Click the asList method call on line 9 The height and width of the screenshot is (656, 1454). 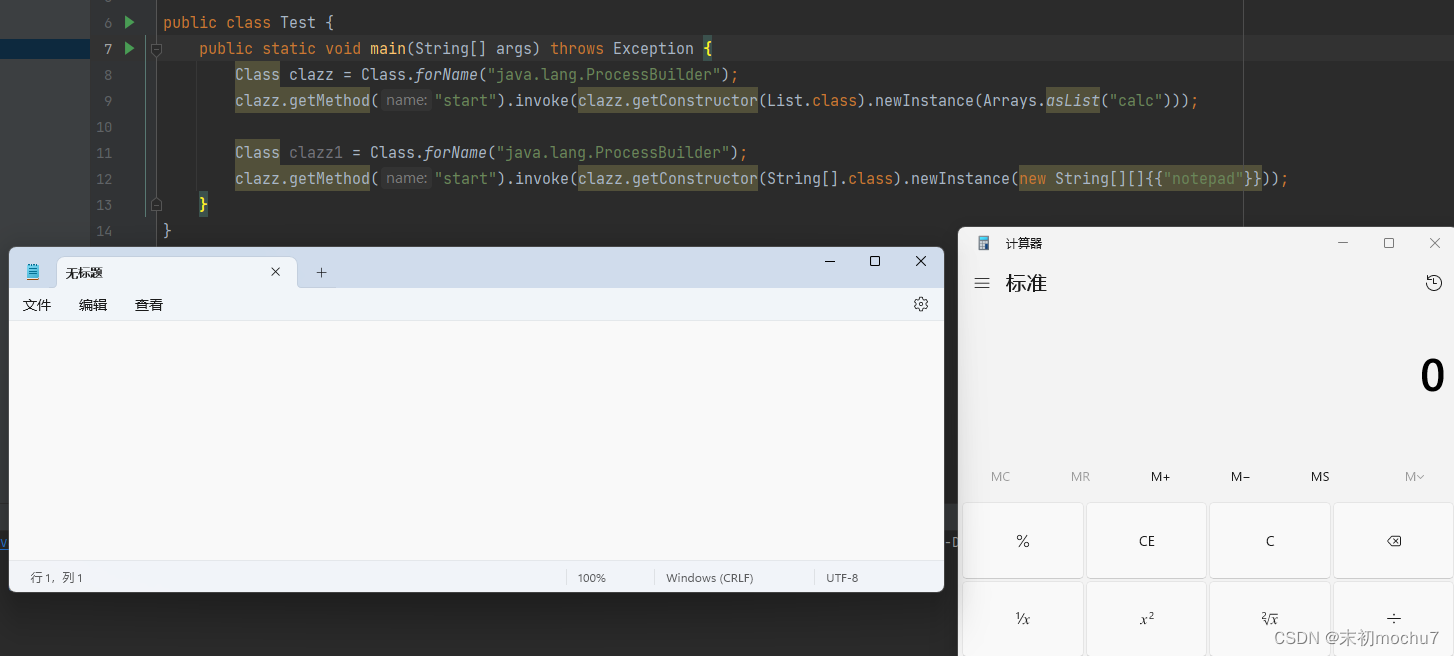click(x=1072, y=100)
